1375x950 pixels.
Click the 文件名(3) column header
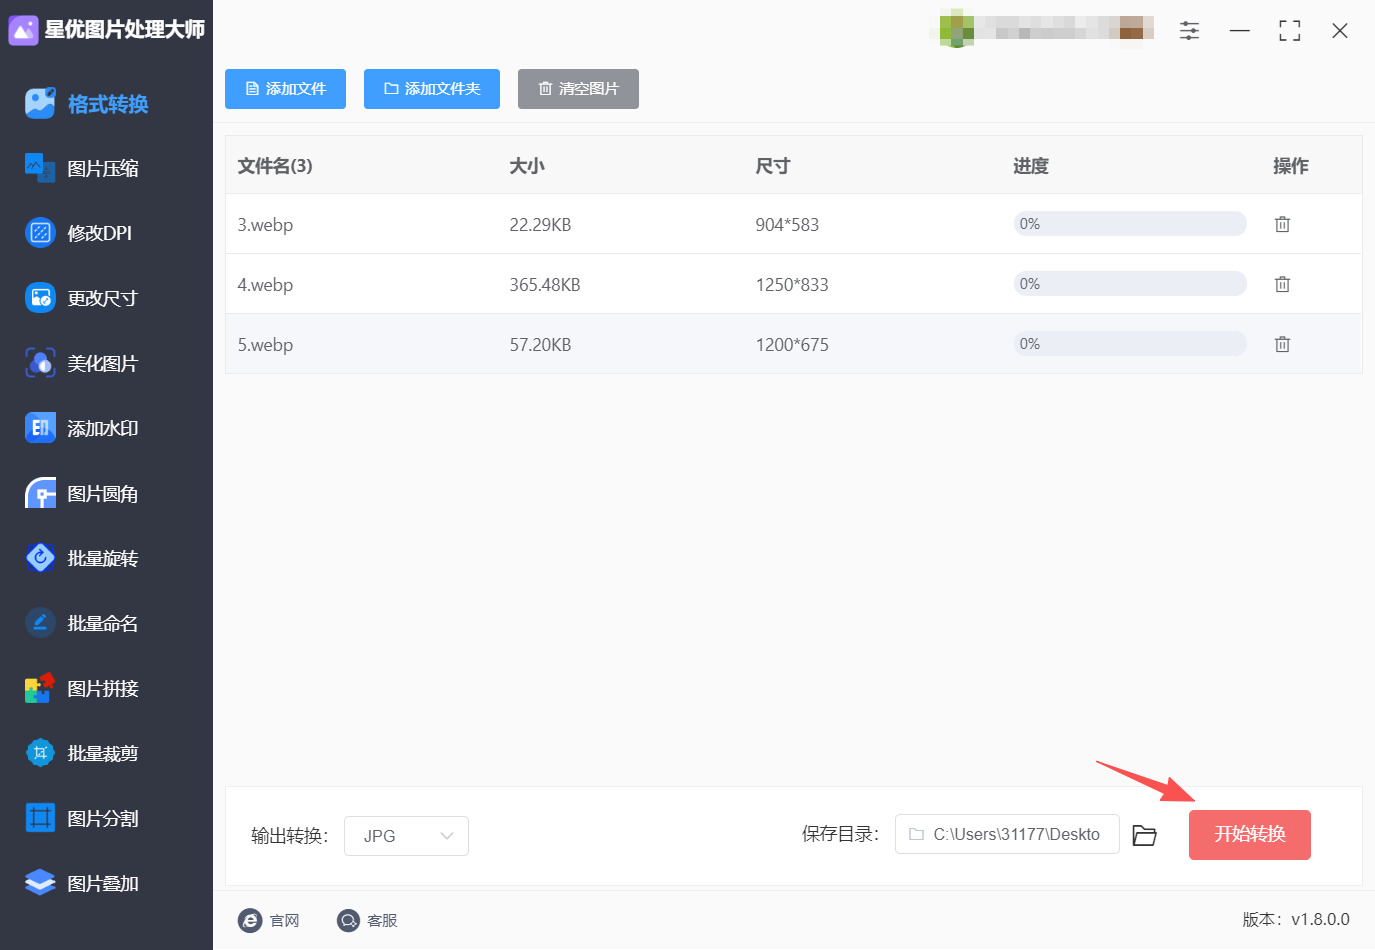click(275, 166)
